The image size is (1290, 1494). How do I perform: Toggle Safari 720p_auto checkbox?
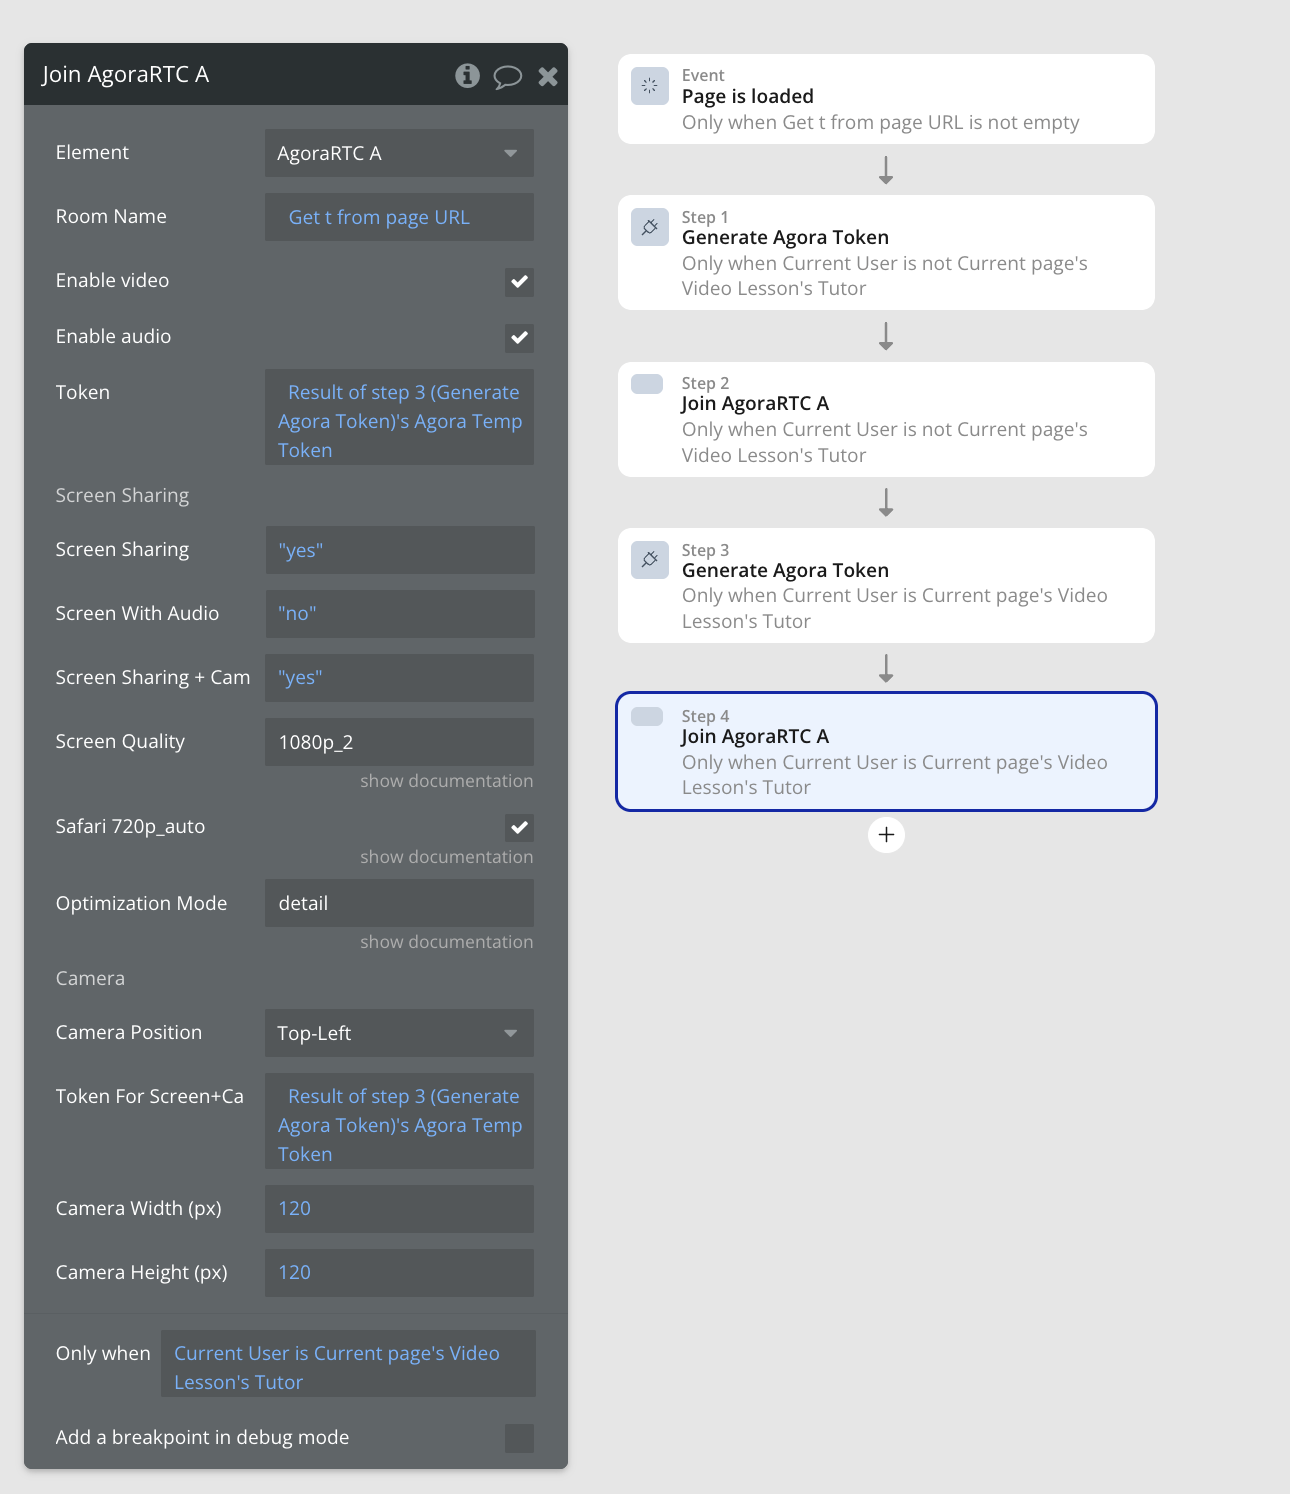pos(519,827)
